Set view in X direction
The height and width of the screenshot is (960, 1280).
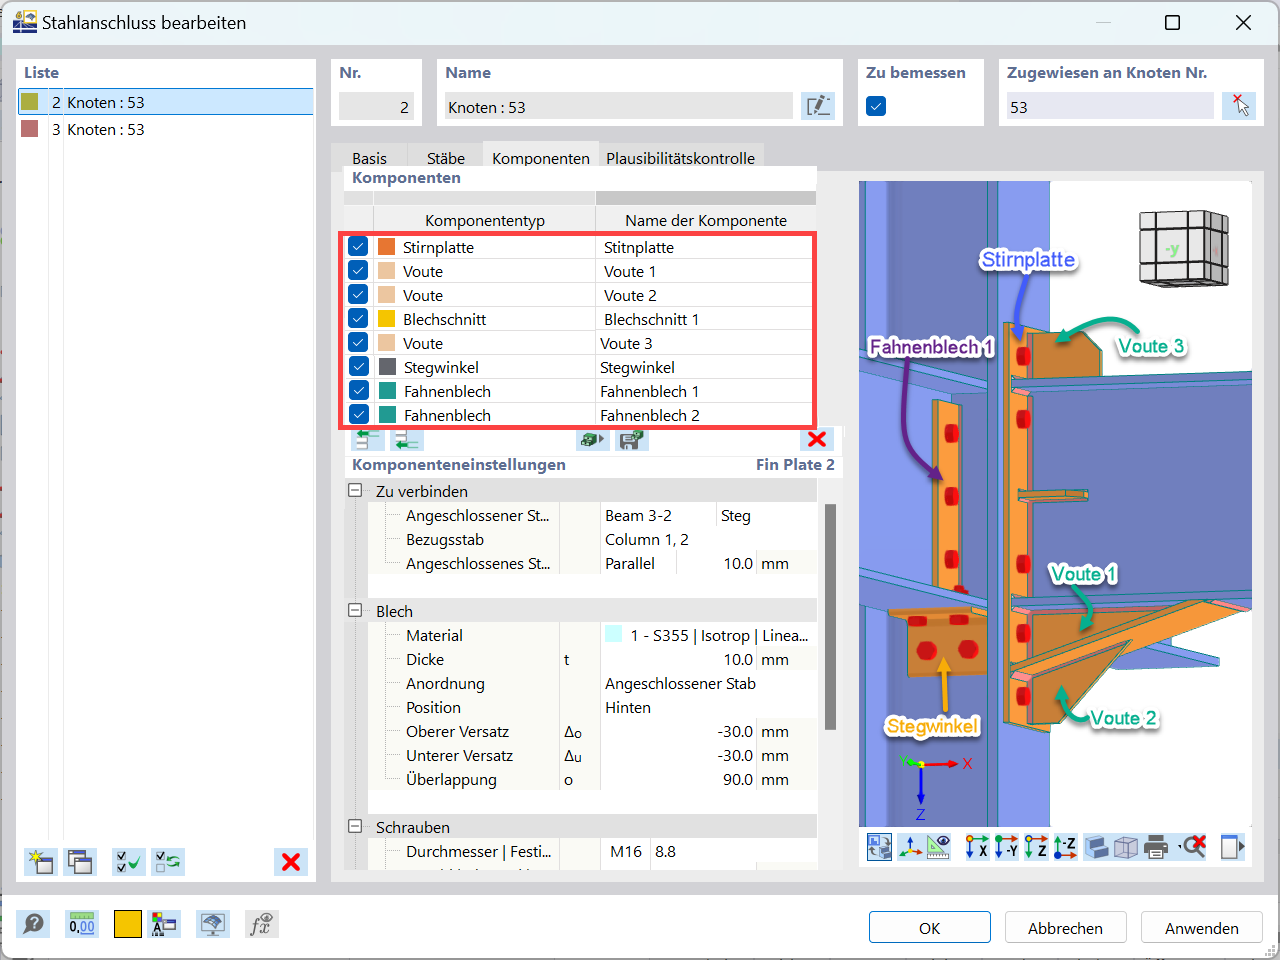(977, 847)
